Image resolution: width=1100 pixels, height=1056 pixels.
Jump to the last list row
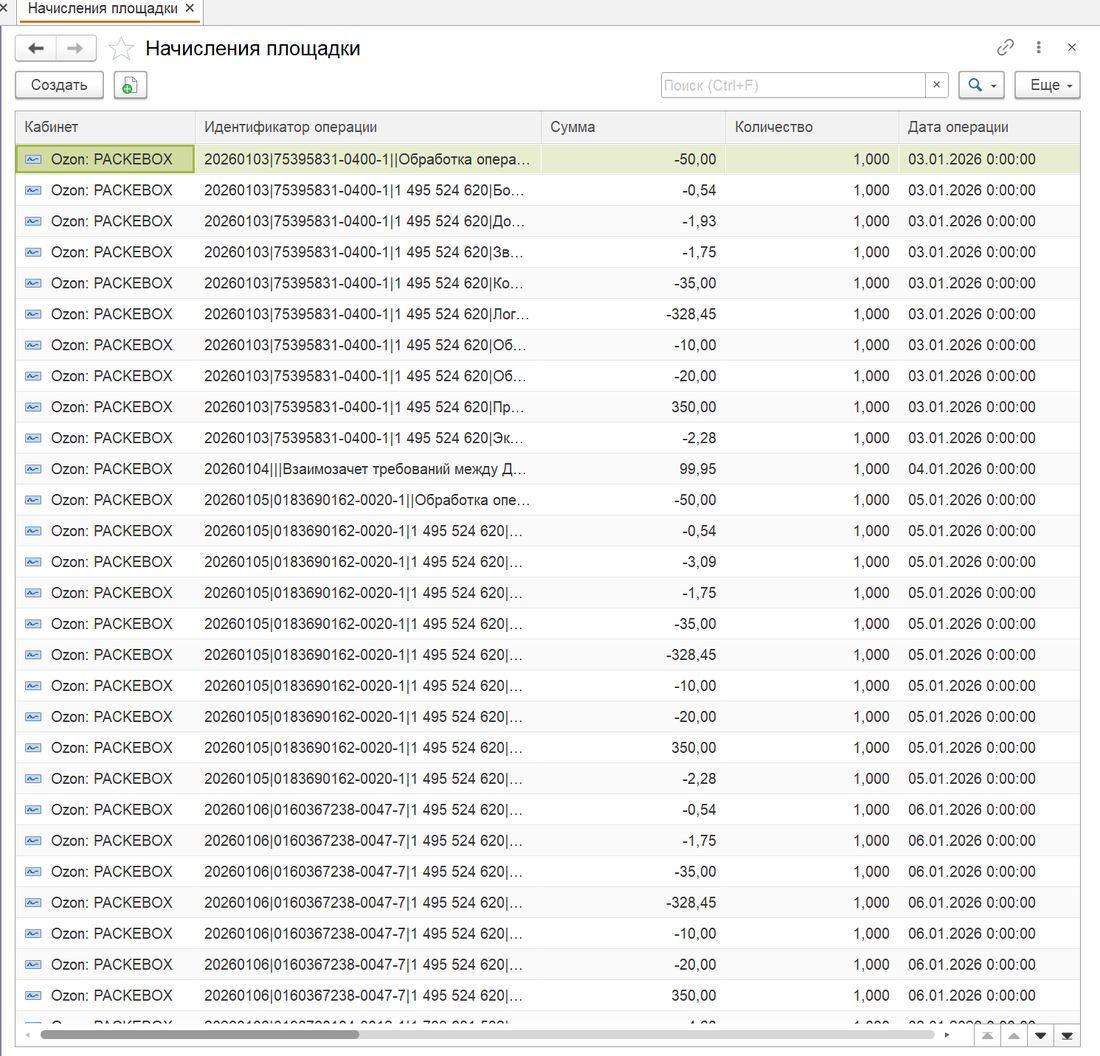(1067, 1036)
